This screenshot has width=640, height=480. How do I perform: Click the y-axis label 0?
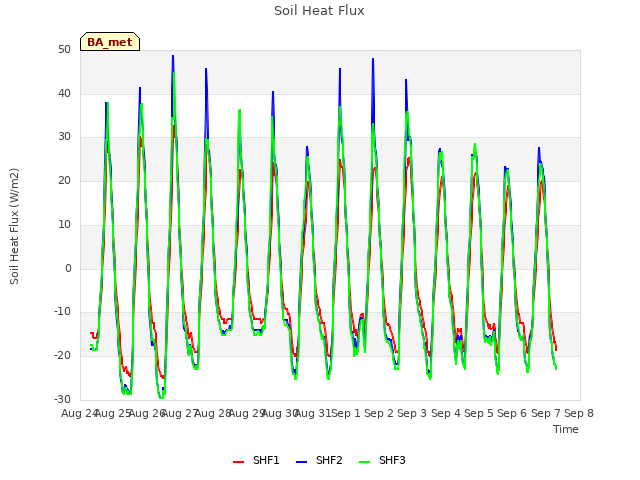[x=68, y=268]
